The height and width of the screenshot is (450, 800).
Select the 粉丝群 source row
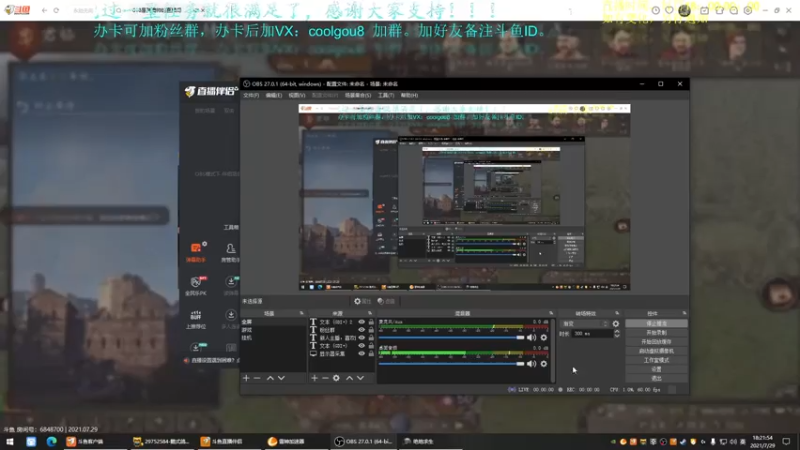(341, 330)
